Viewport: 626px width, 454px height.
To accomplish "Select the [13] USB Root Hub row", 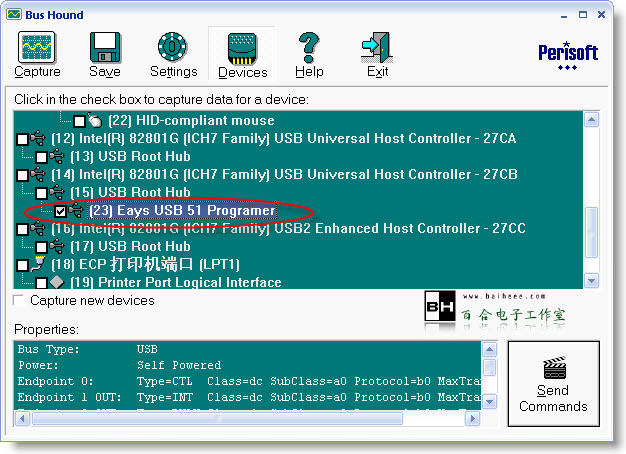I will pyautogui.click(x=130, y=156).
